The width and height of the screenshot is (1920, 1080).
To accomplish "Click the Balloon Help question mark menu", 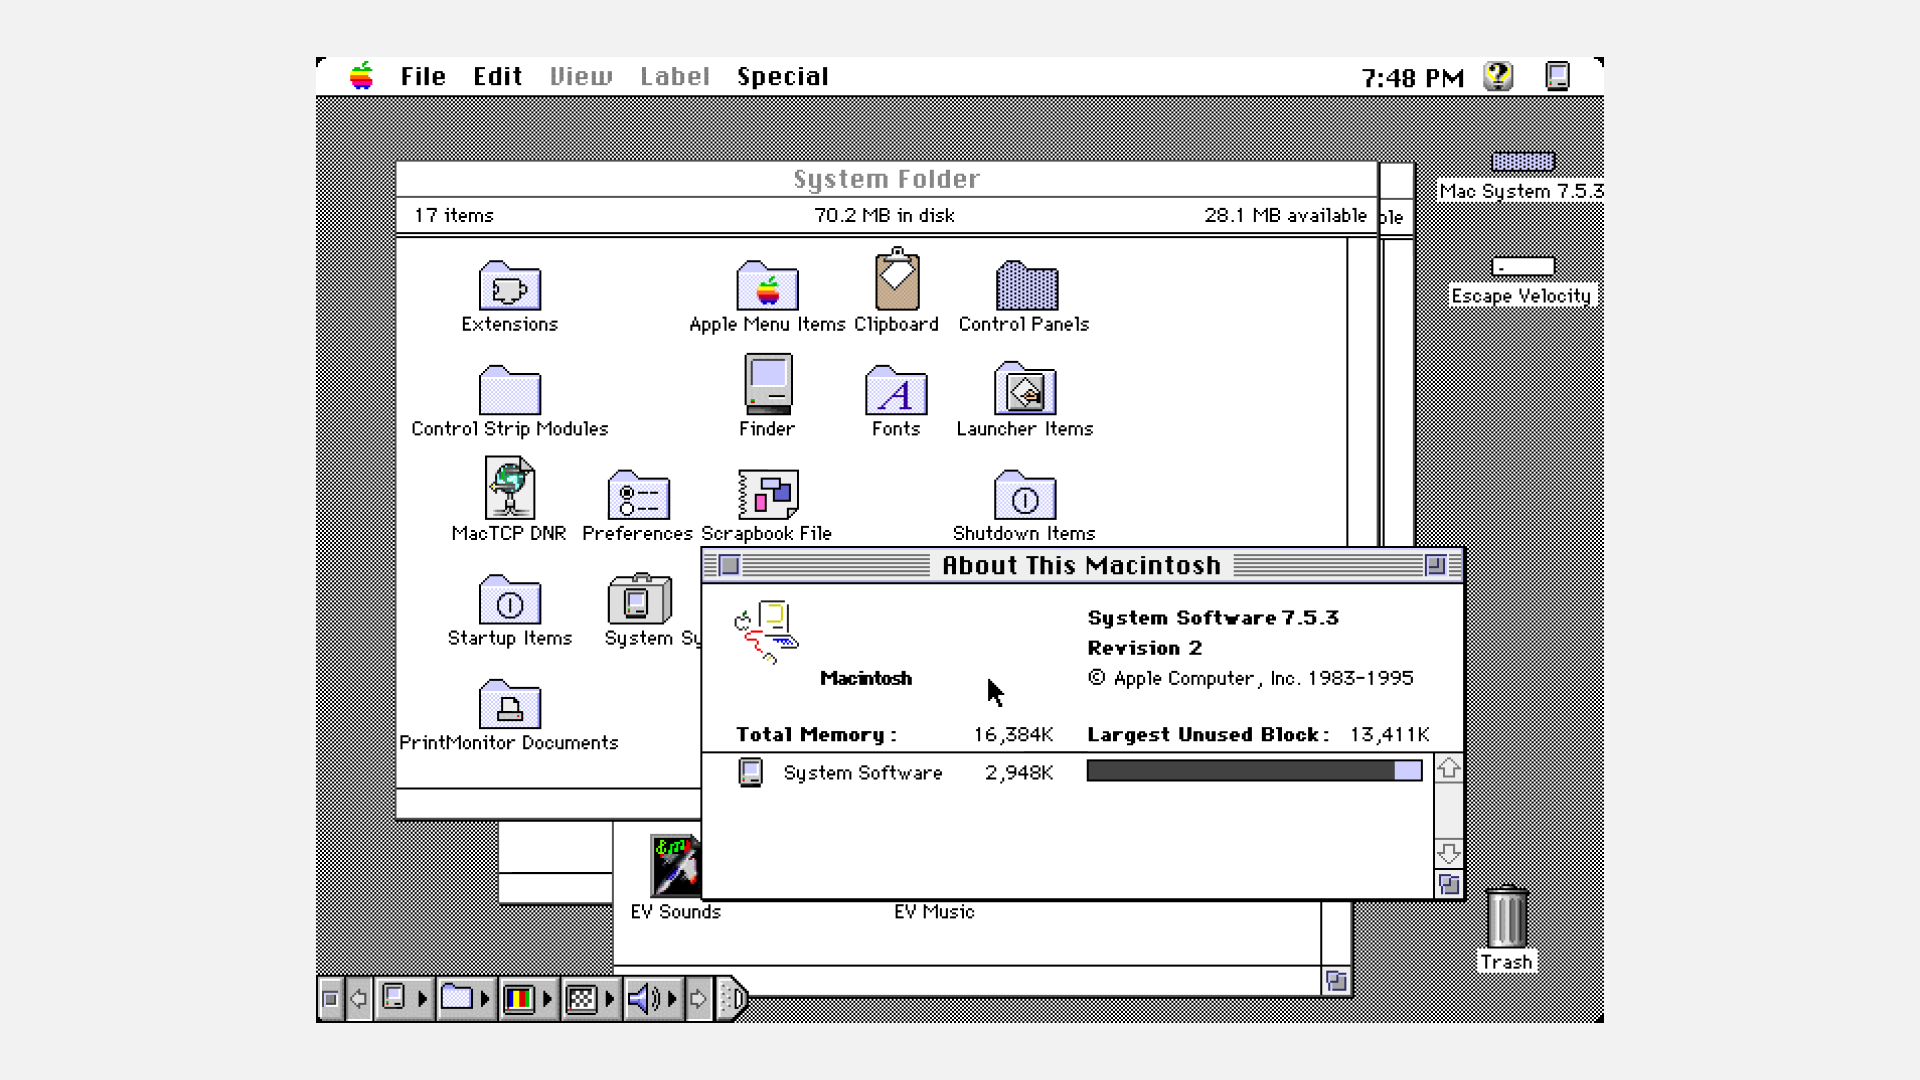I will click(1498, 77).
